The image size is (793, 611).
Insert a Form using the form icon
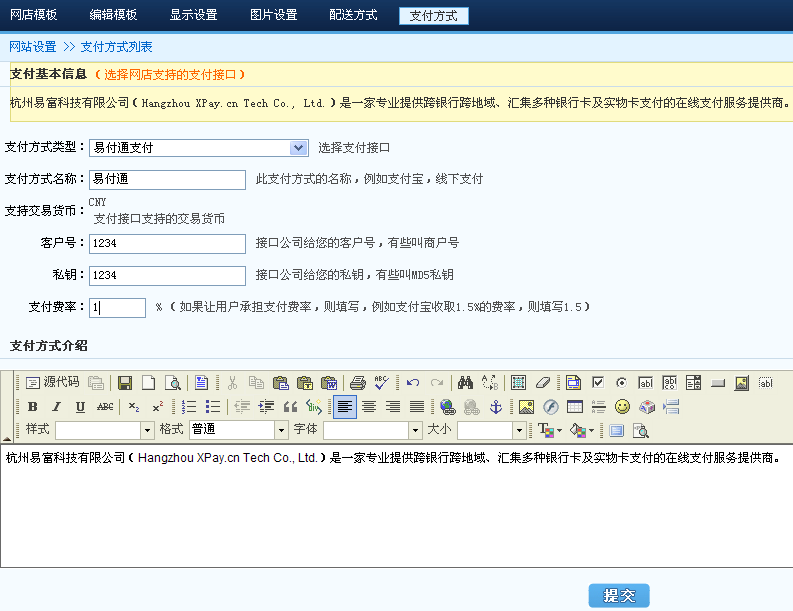pyautogui.click(x=574, y=383)
